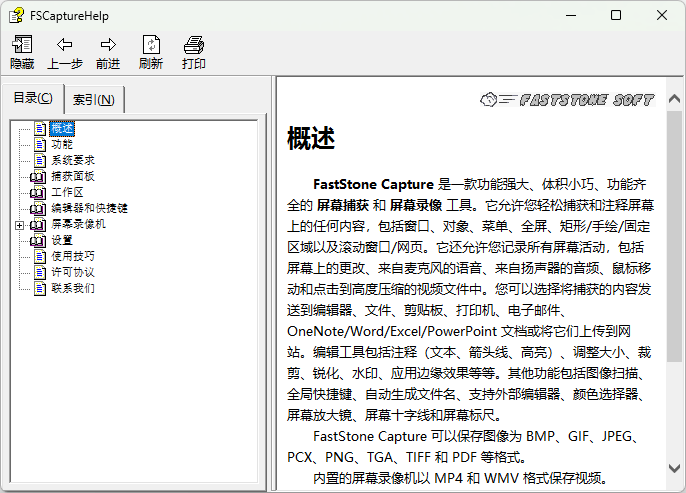
Task: Switch to the 索引(N) tab
Action: [x=94, y=100]
